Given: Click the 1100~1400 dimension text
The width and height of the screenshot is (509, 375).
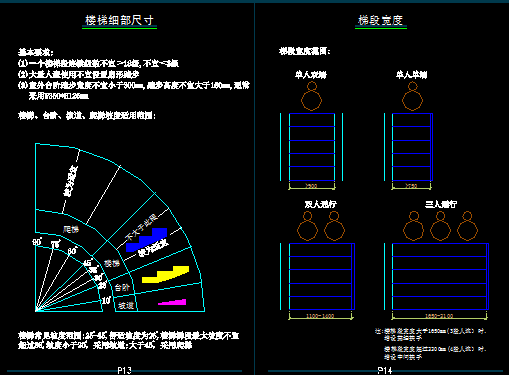Looking at the screenshot, I should (320, 316).
